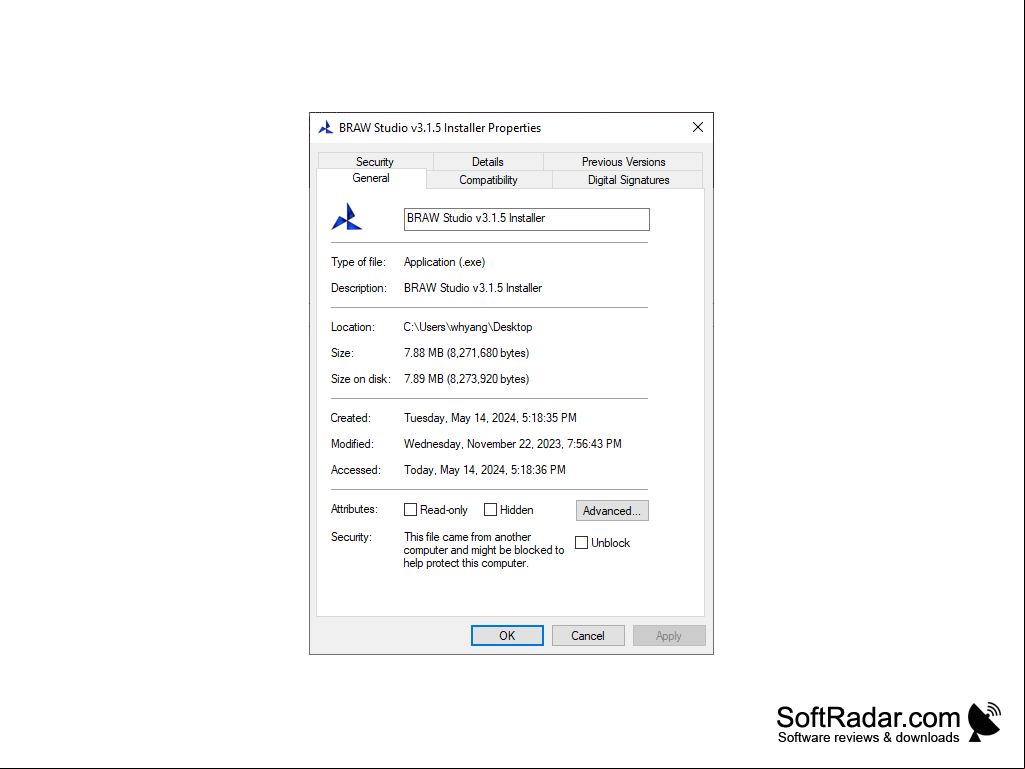The width and height of the screenshot is (1025, 769).
Task: Check the Unblock security checkbox
Action: point(581,543)
